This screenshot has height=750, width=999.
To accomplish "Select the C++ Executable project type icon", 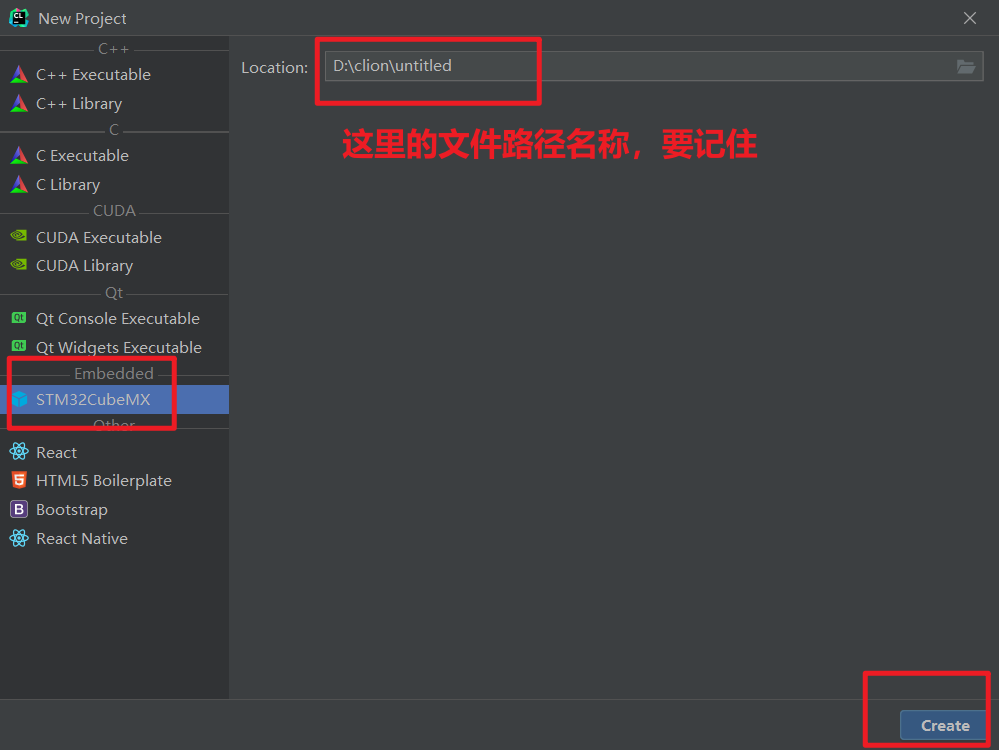I will pos(20,74).
